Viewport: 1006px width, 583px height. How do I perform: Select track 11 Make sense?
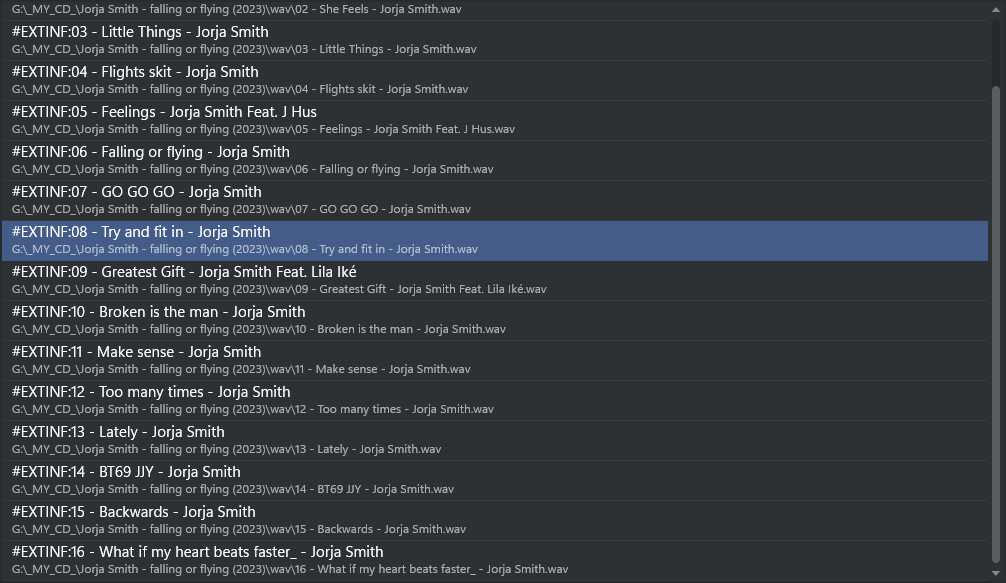pyautogui.click(x=136, y=352)
